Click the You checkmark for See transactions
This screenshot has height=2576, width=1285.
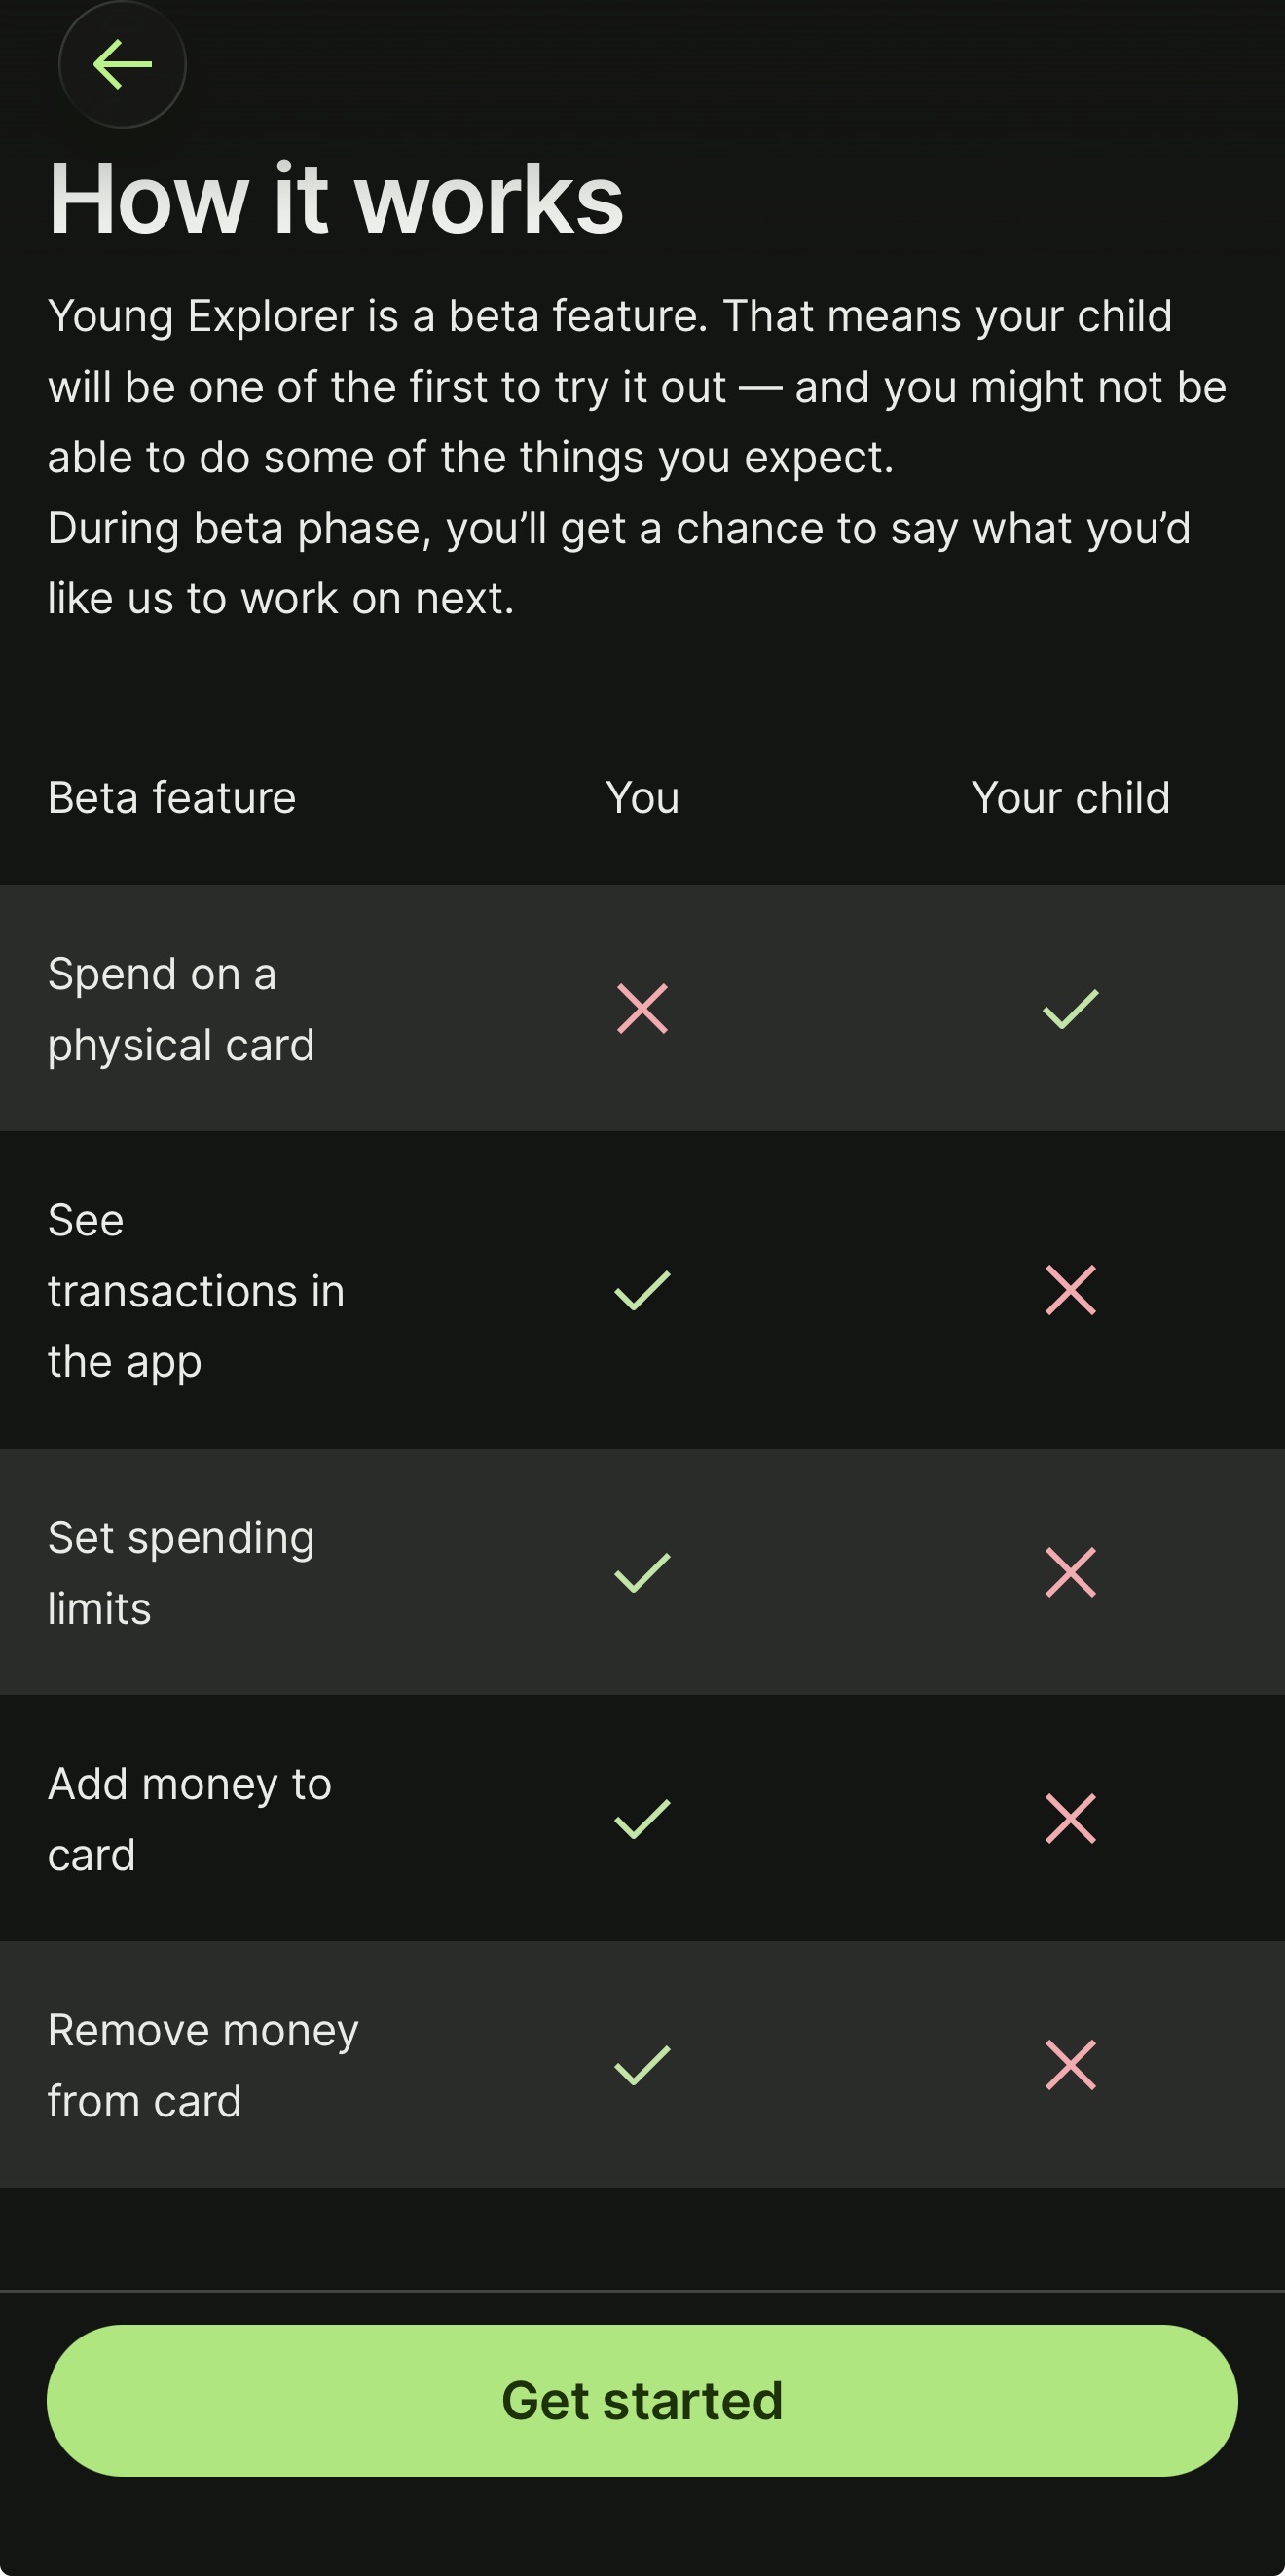pos(642,1290)
